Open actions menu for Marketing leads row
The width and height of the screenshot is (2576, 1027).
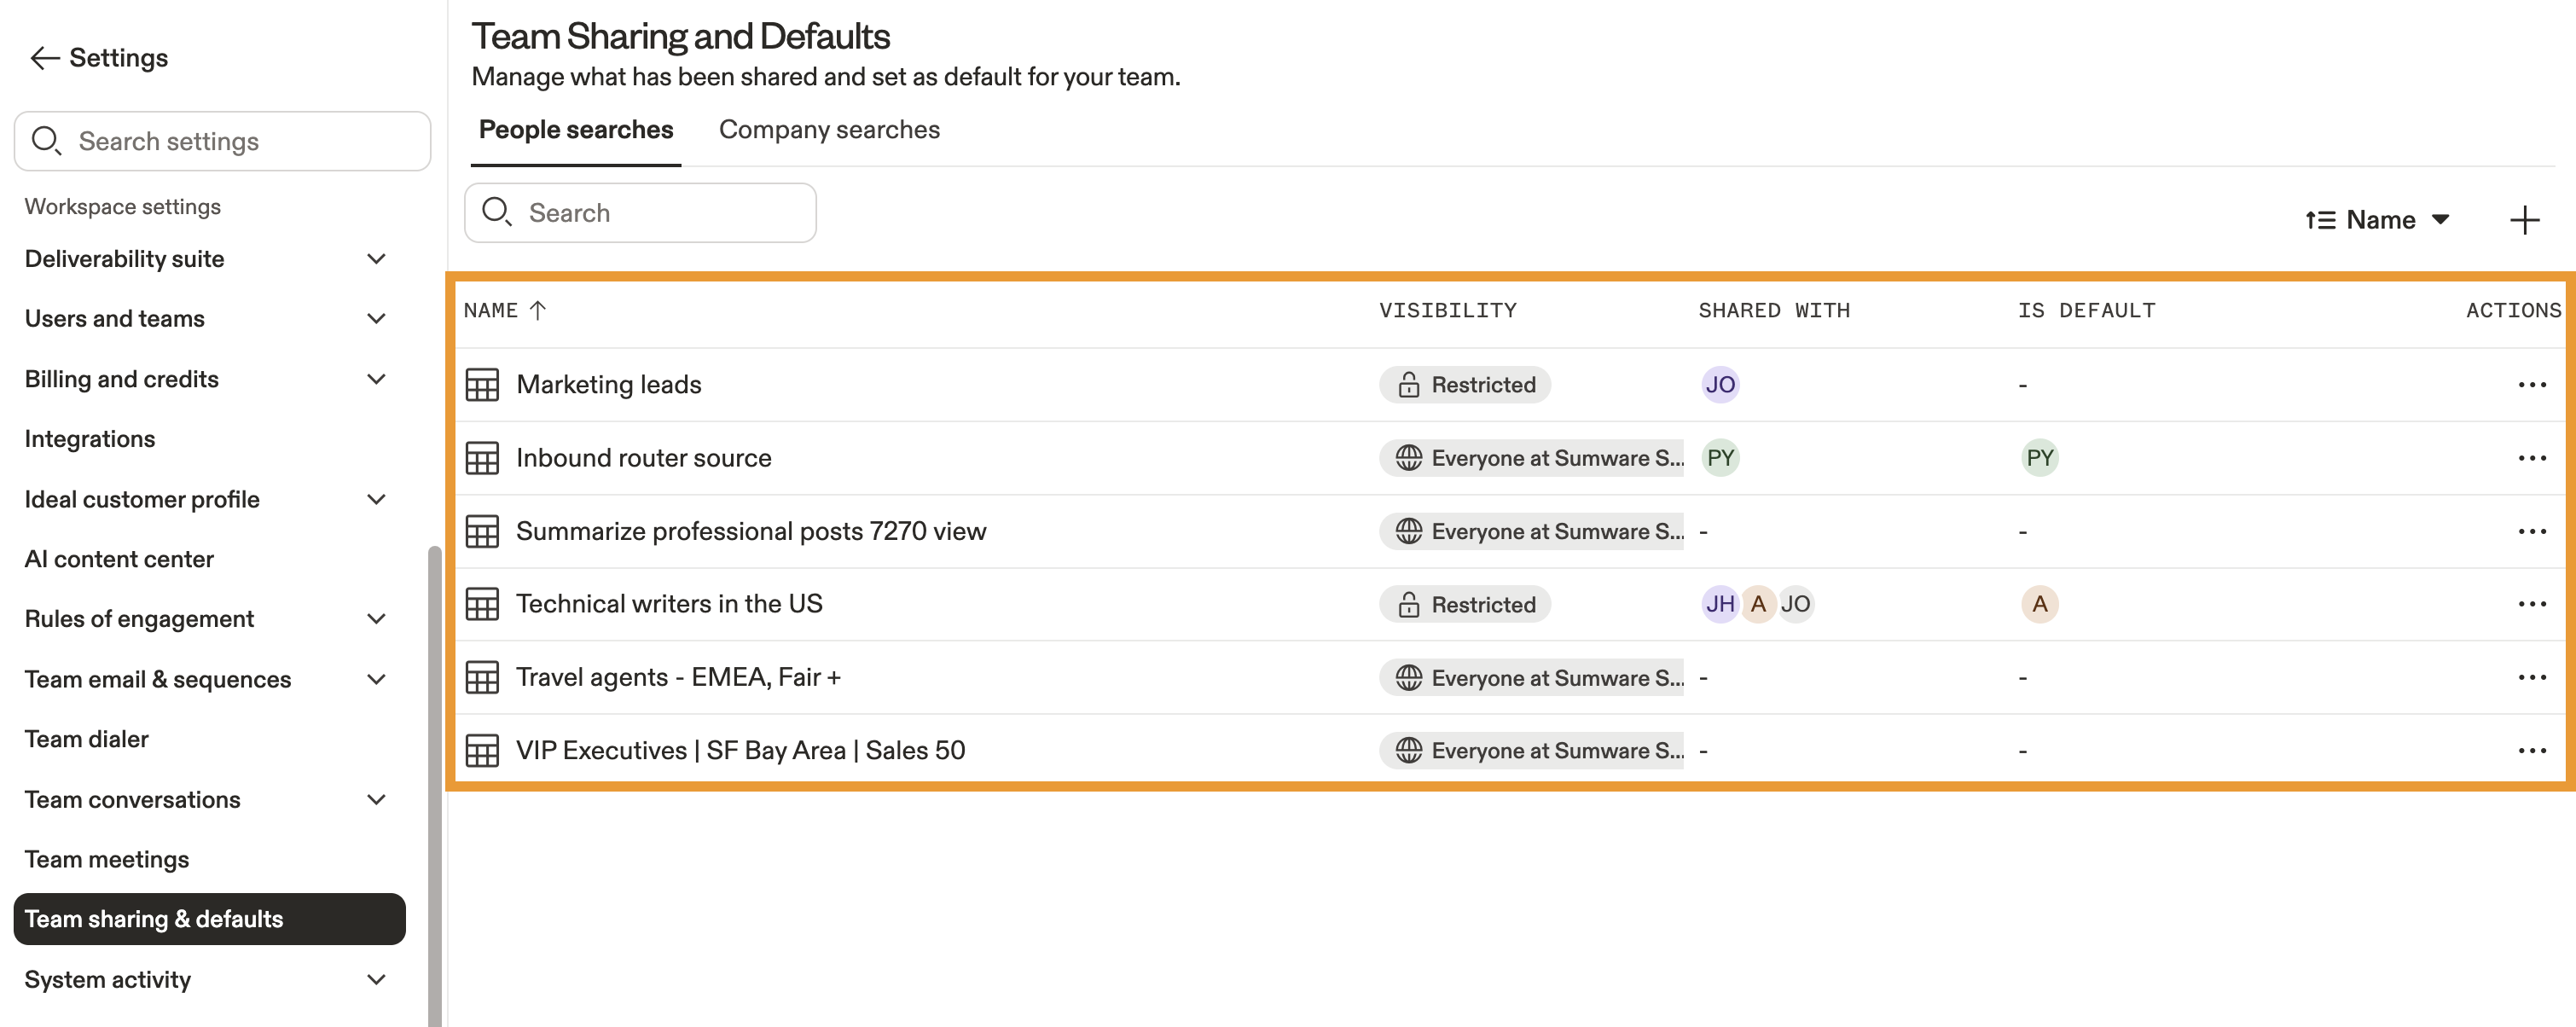2530,385
